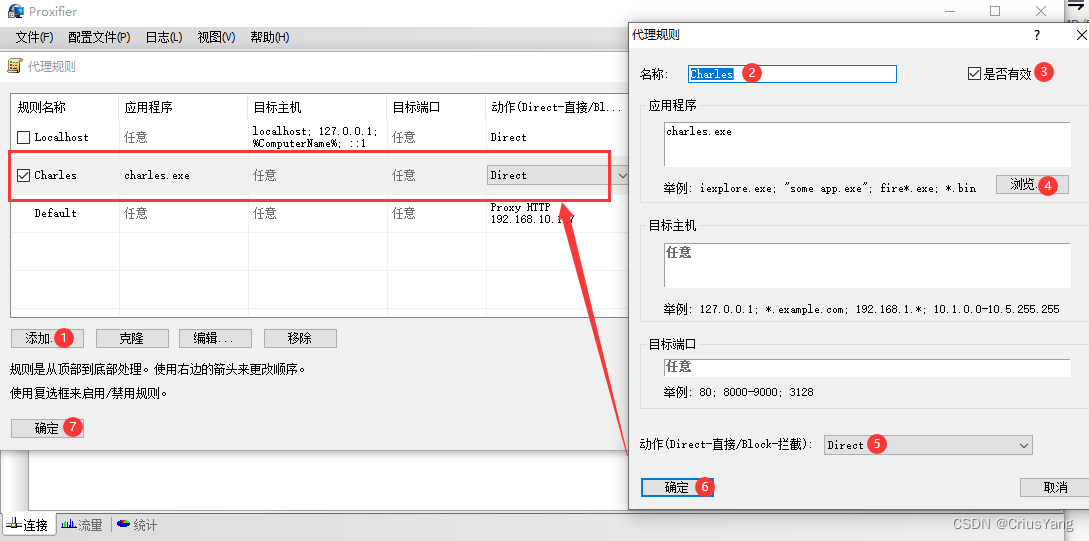Click the 统计 tab pie icon
Screen dimensions: 1089x541
point(123,524)
